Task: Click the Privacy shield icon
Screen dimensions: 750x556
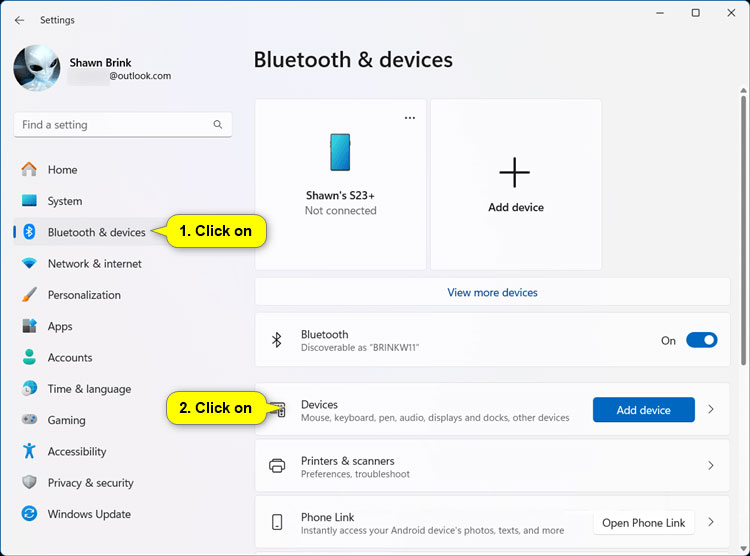Action: pyautogui.click(x=29, y=482)
